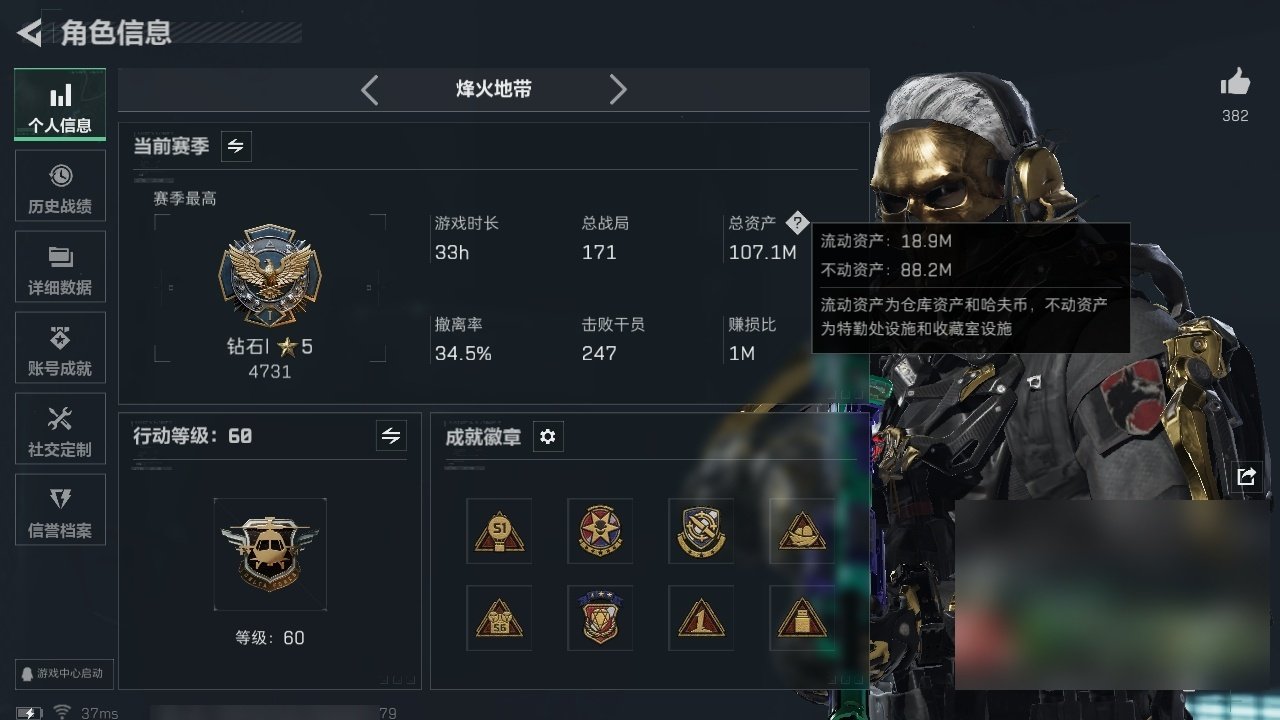Click the back arrow beside 角色信息
Image resolution: width=1280 pixels, height=720 pixels.
(30, 33)
